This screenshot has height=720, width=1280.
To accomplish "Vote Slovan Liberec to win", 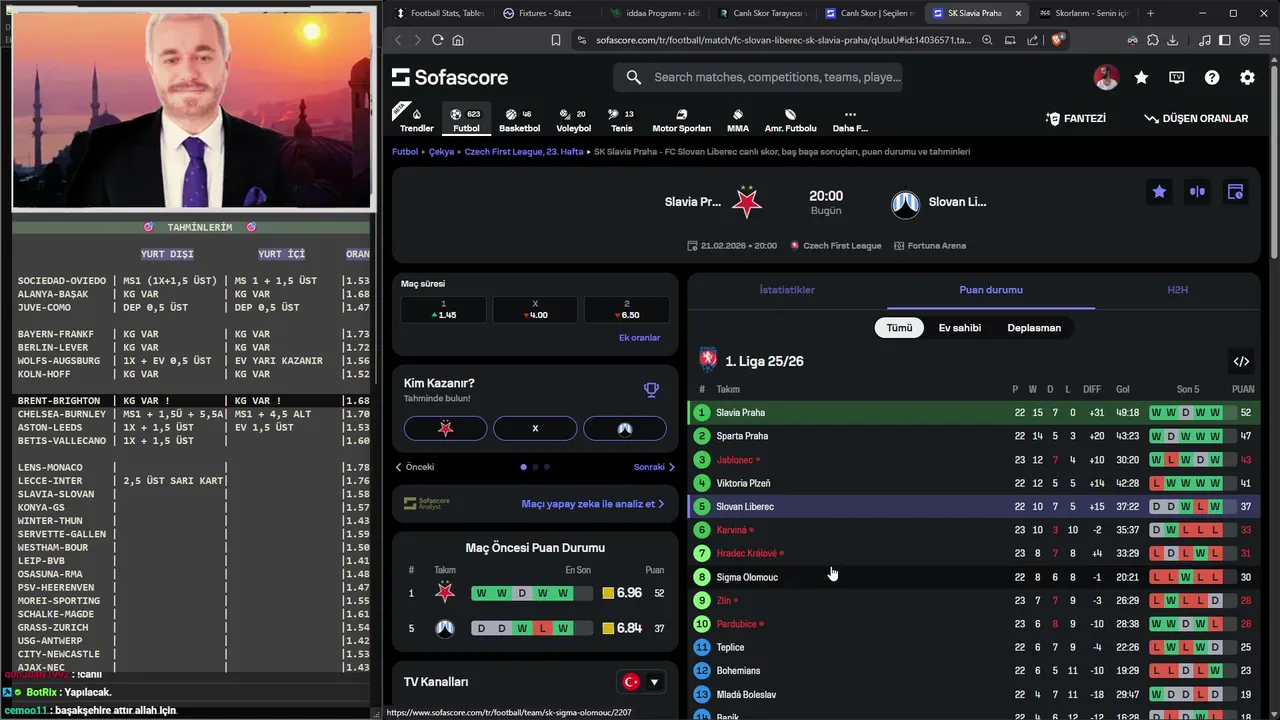I will click(x=625, y=428).
